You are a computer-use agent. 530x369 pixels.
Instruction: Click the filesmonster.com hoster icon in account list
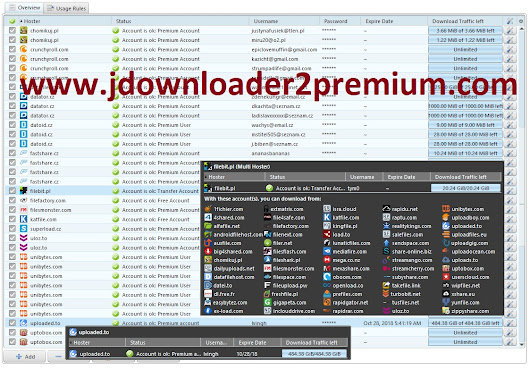click(x=23, y=210)
